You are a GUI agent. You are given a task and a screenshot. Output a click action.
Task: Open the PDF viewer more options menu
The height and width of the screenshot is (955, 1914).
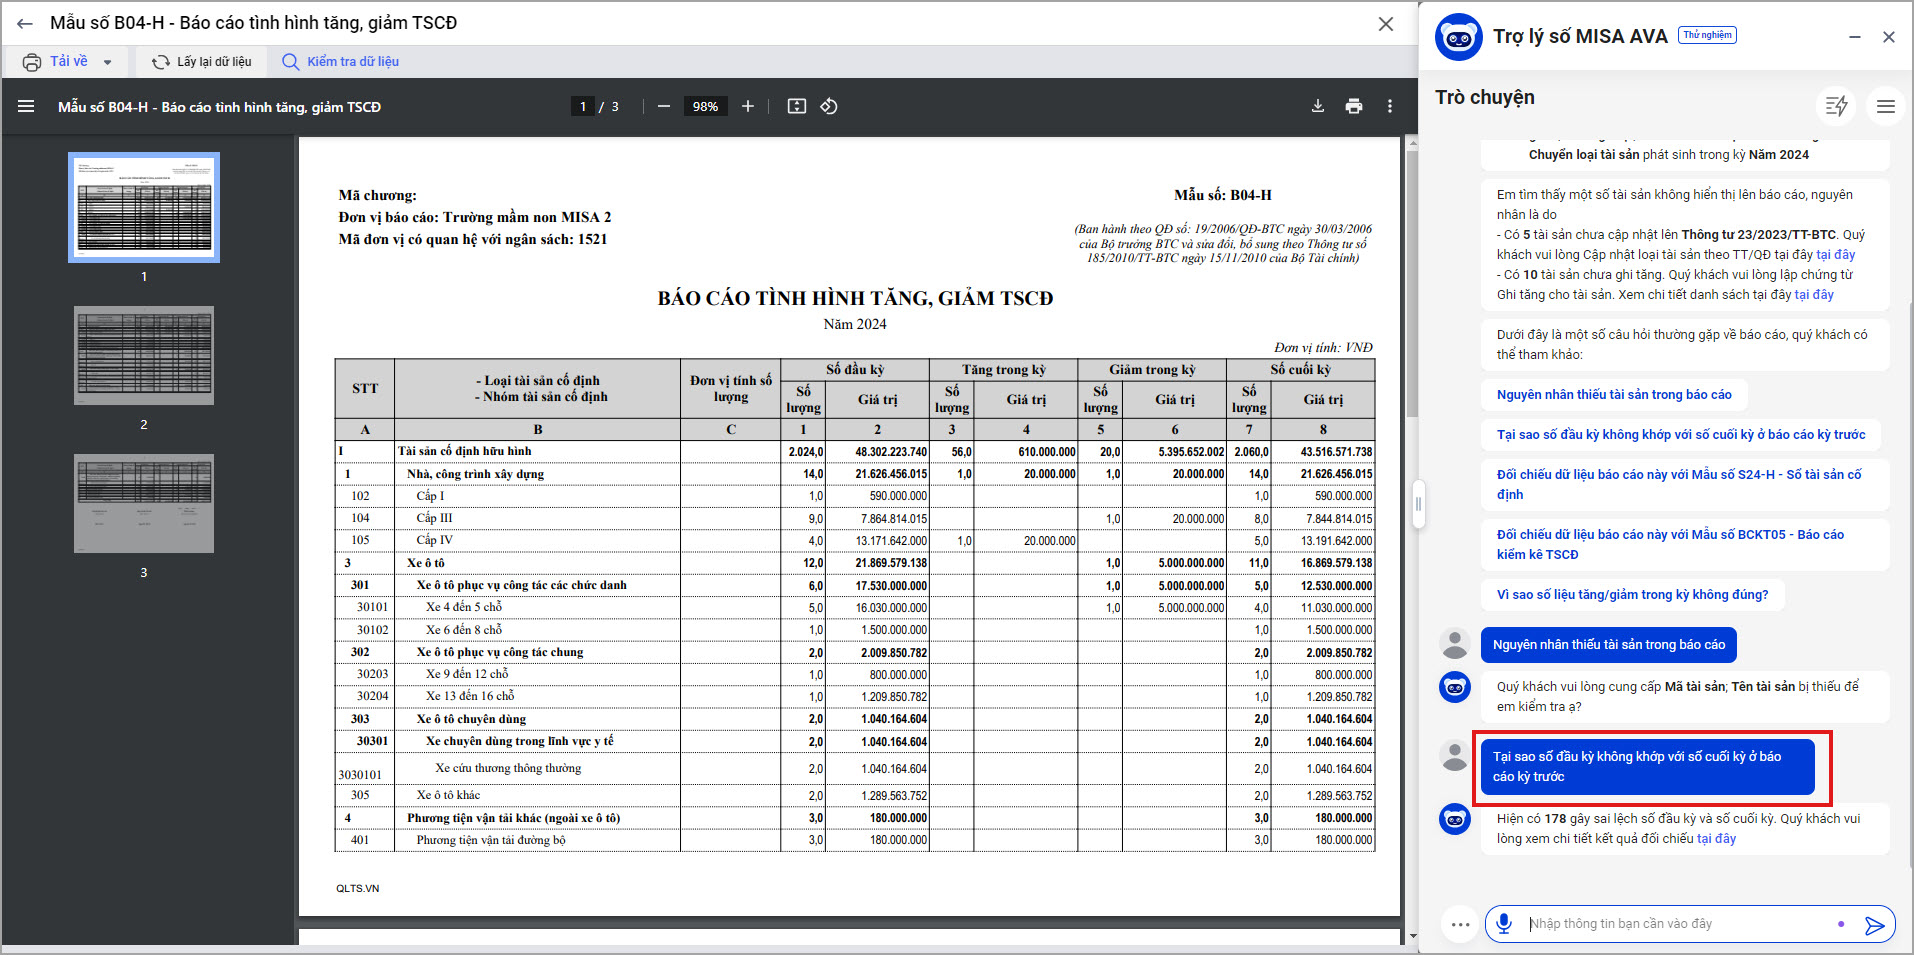(x=1389, y=106)
